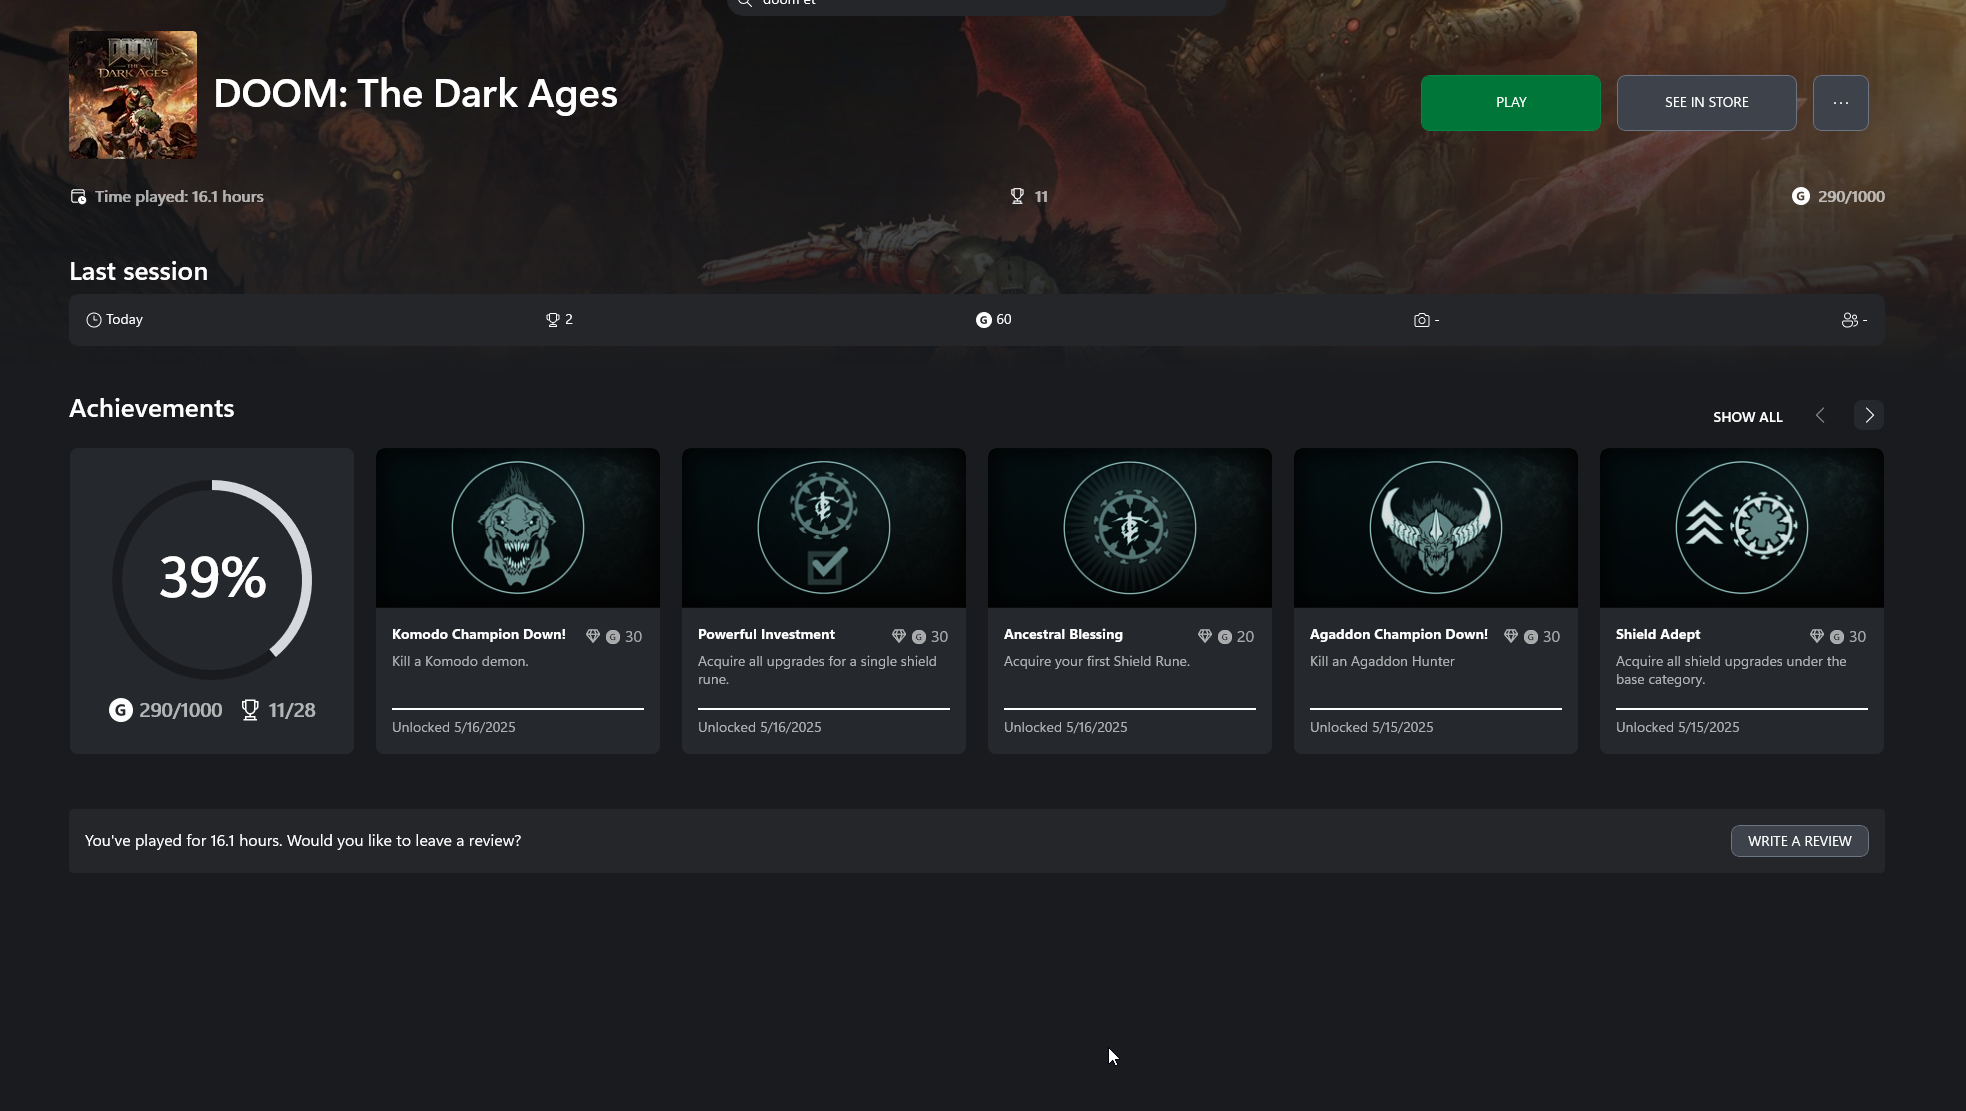
Task: Click the last session camera captures icon
Action: point(1421,320)
